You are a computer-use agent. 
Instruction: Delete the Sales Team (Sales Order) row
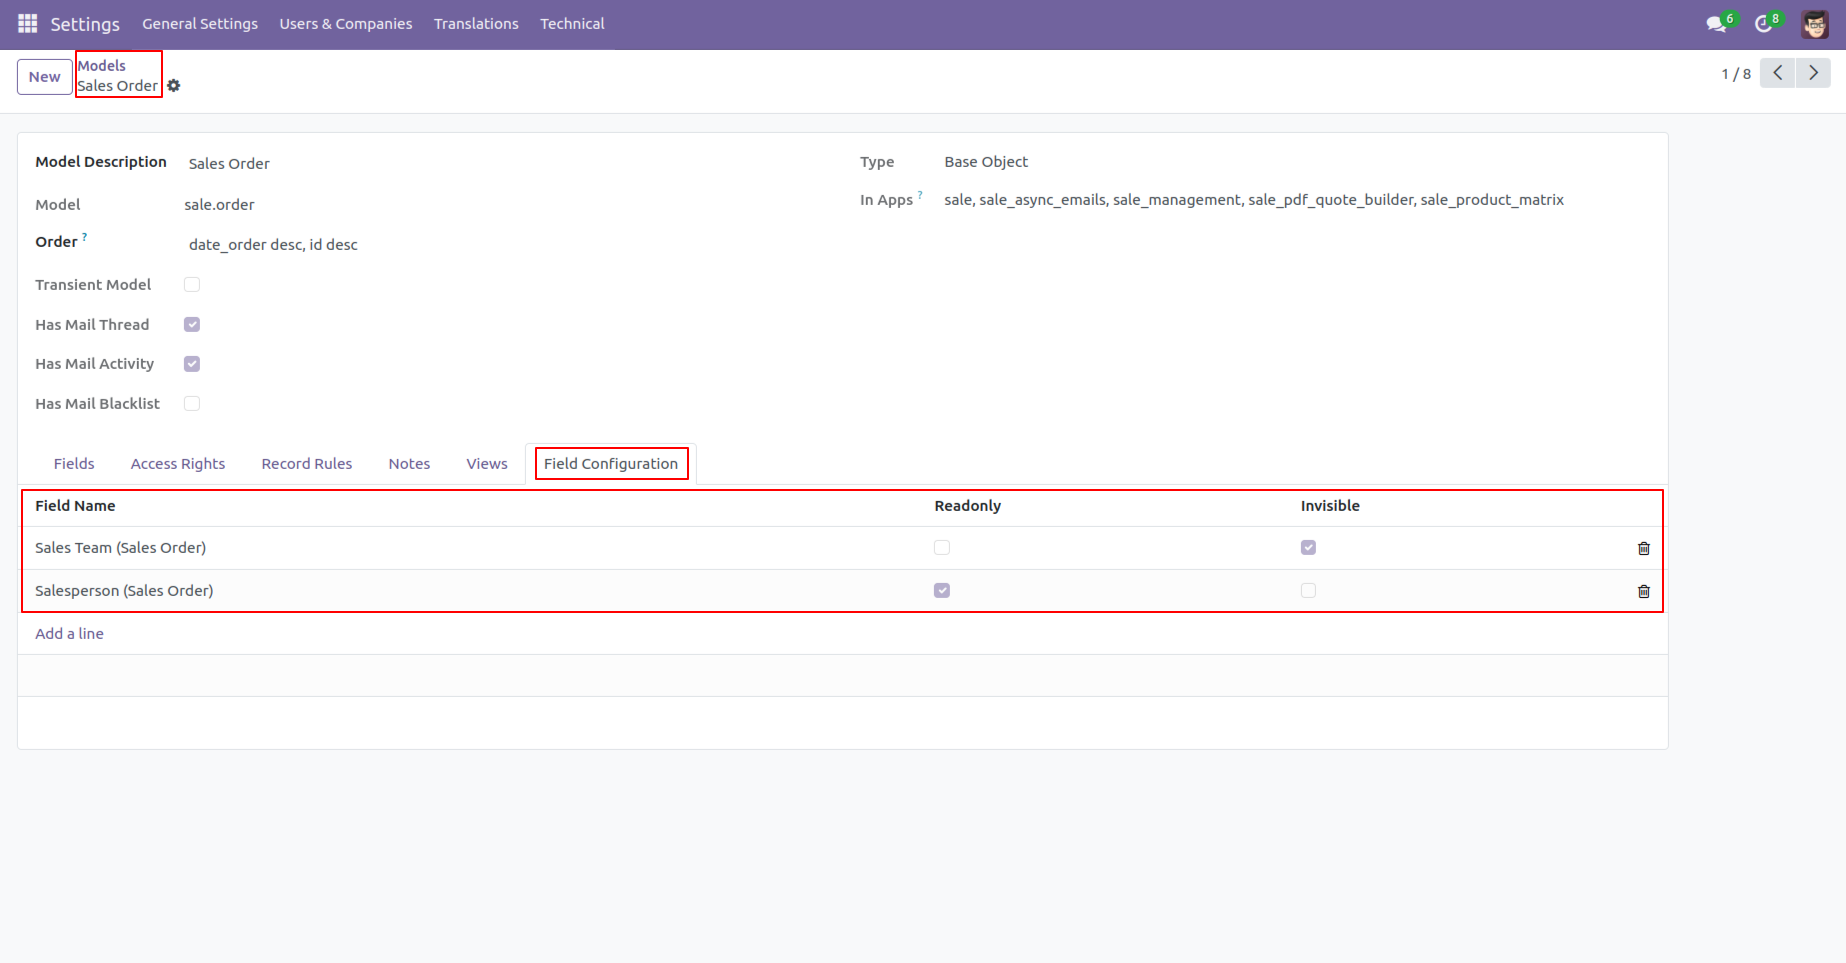(x=1643, y=548)
